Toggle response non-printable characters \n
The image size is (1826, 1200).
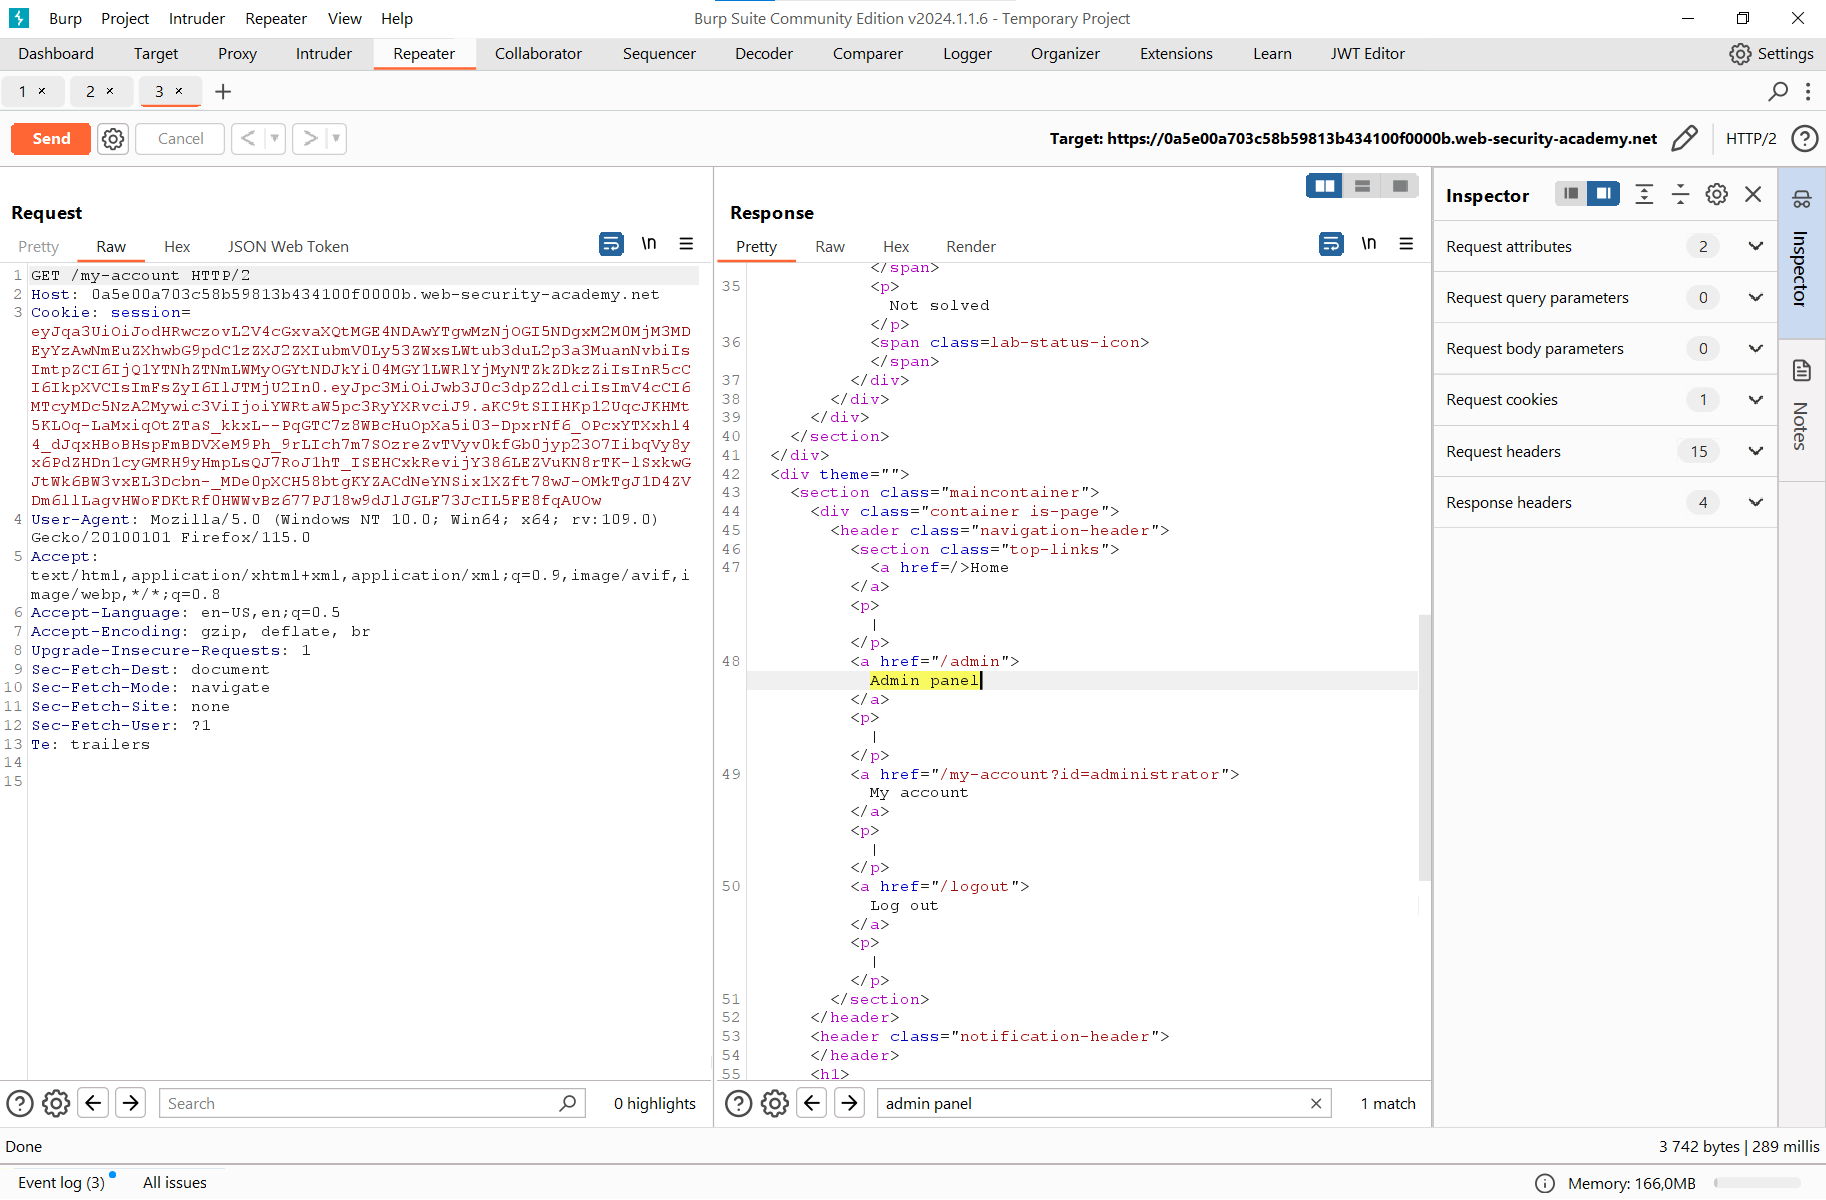coord(1369,243)
